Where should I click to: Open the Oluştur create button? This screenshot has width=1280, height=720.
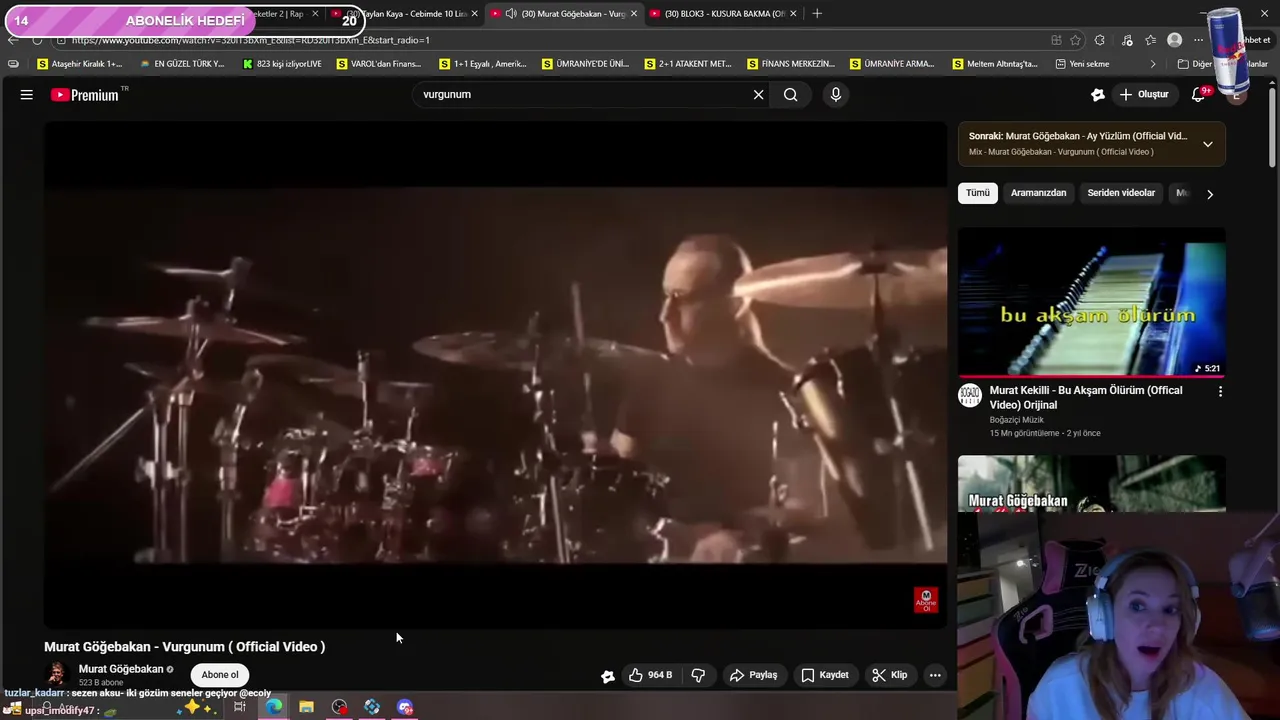click(x=1144, y=95)
